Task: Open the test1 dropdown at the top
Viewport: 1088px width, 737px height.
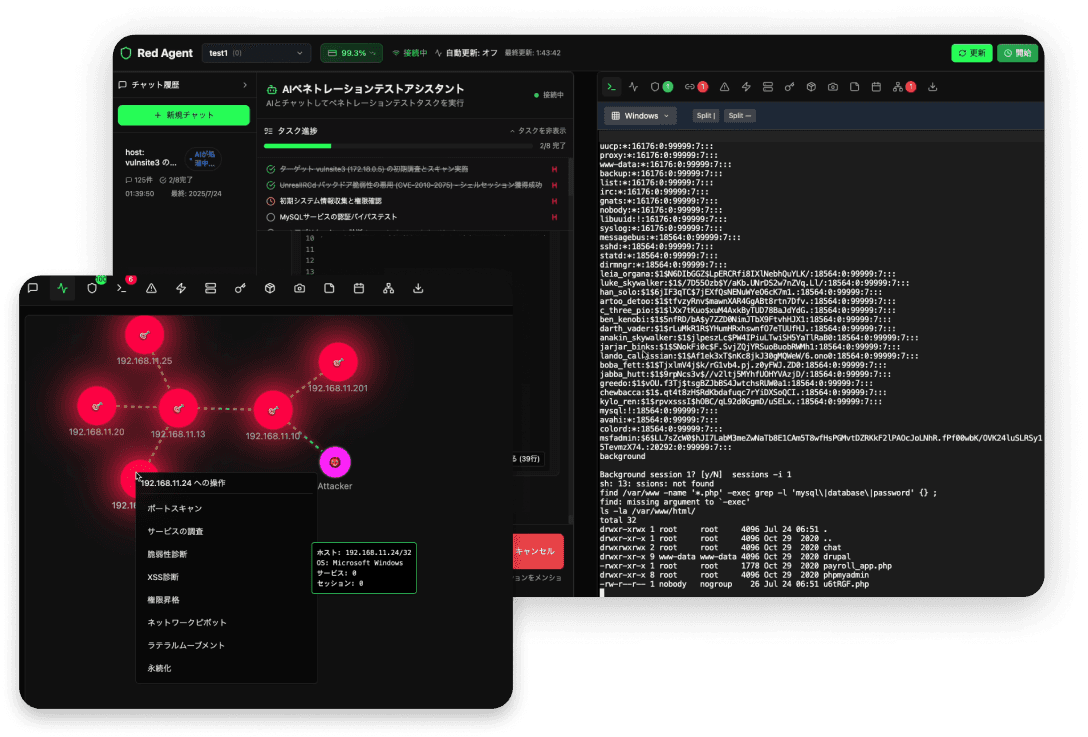Action: tap(256, 53)
